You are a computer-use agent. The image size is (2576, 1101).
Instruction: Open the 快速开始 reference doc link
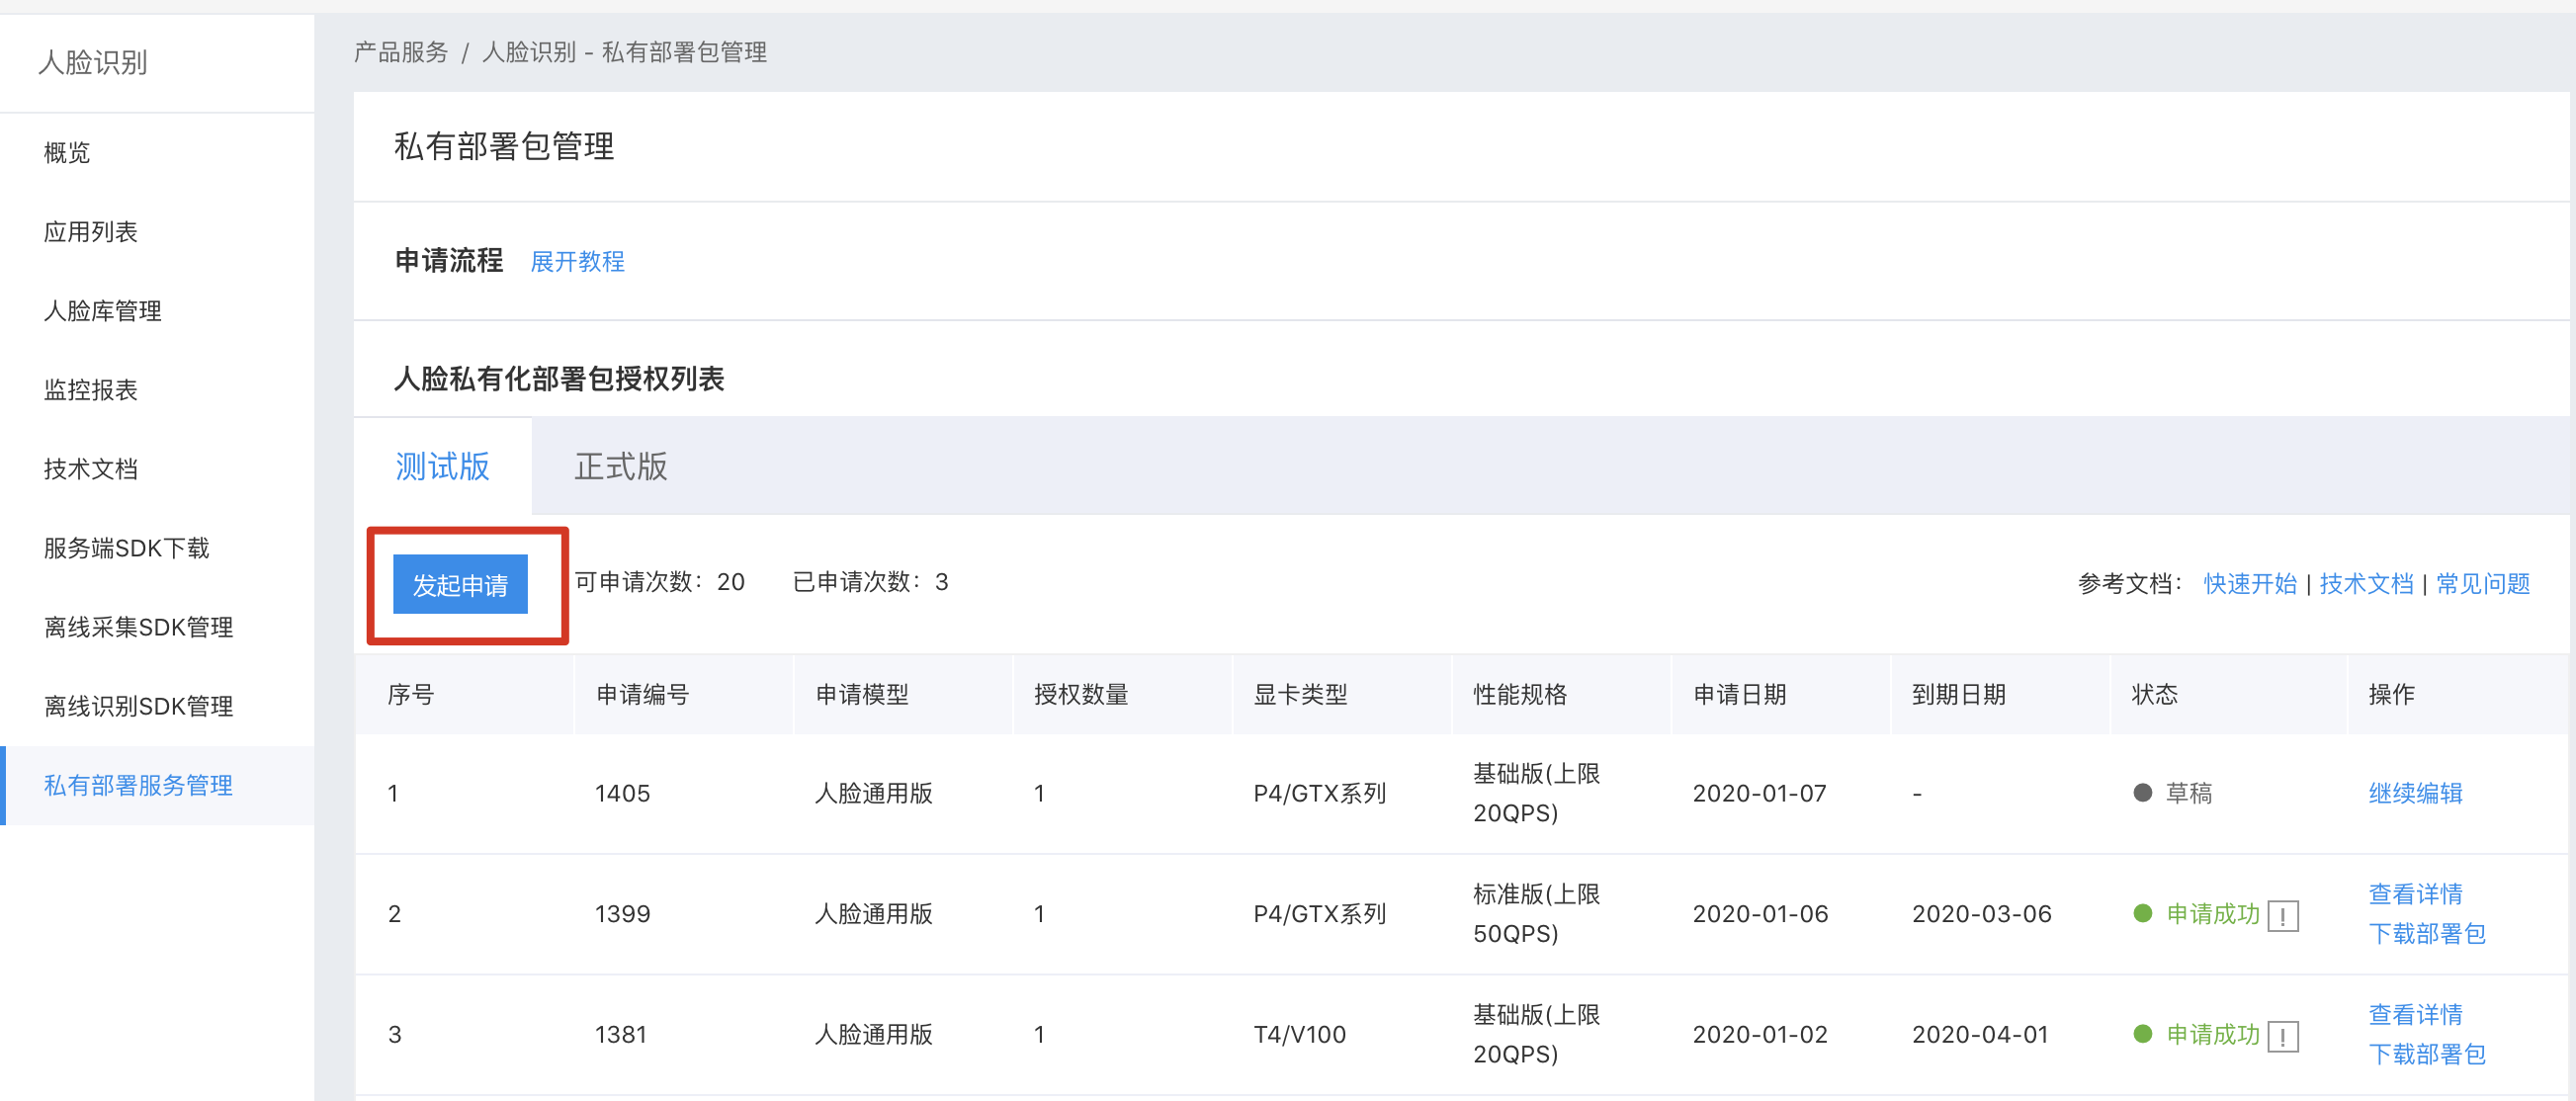tap(2250, 583)
